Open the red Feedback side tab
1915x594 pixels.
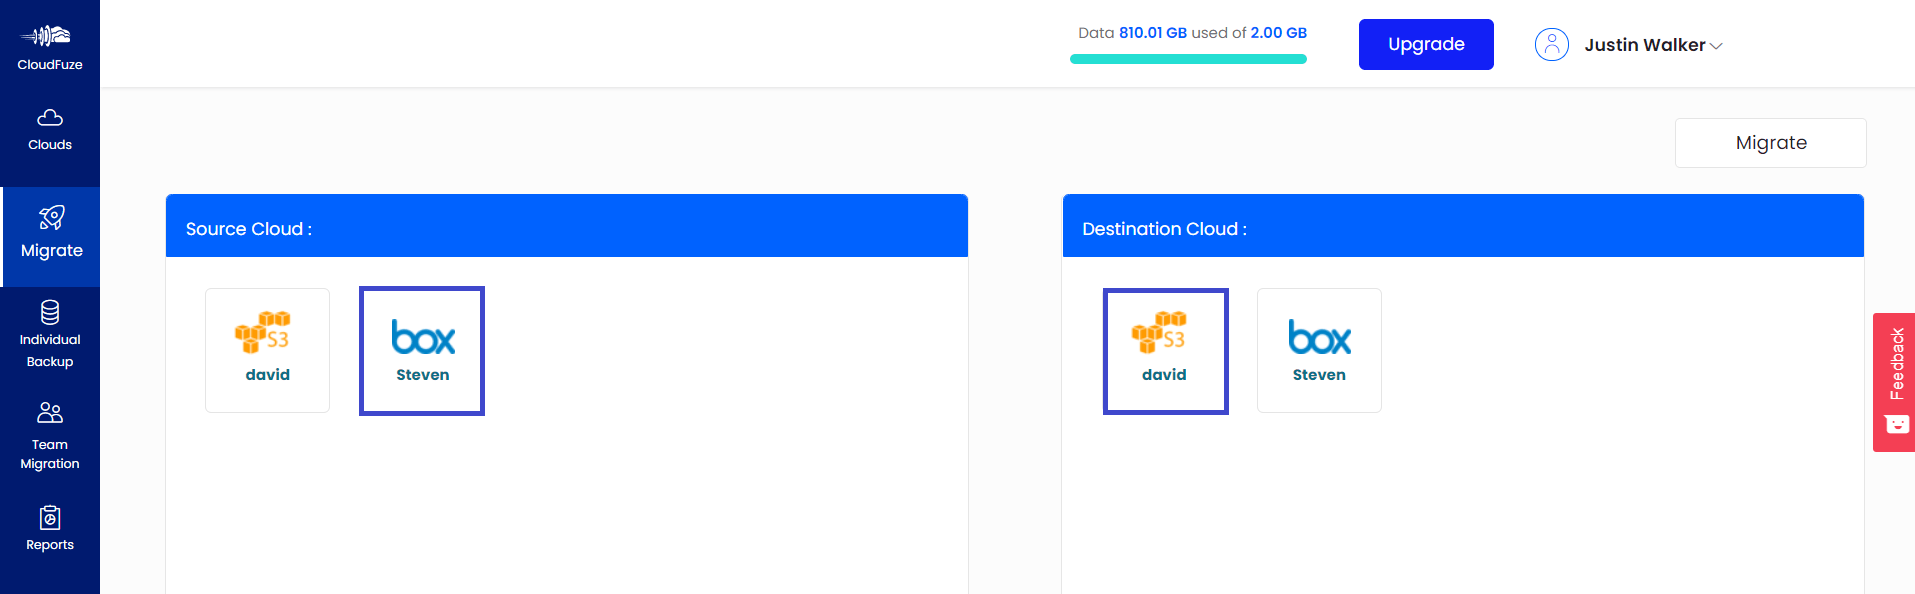pos(1894,382)
